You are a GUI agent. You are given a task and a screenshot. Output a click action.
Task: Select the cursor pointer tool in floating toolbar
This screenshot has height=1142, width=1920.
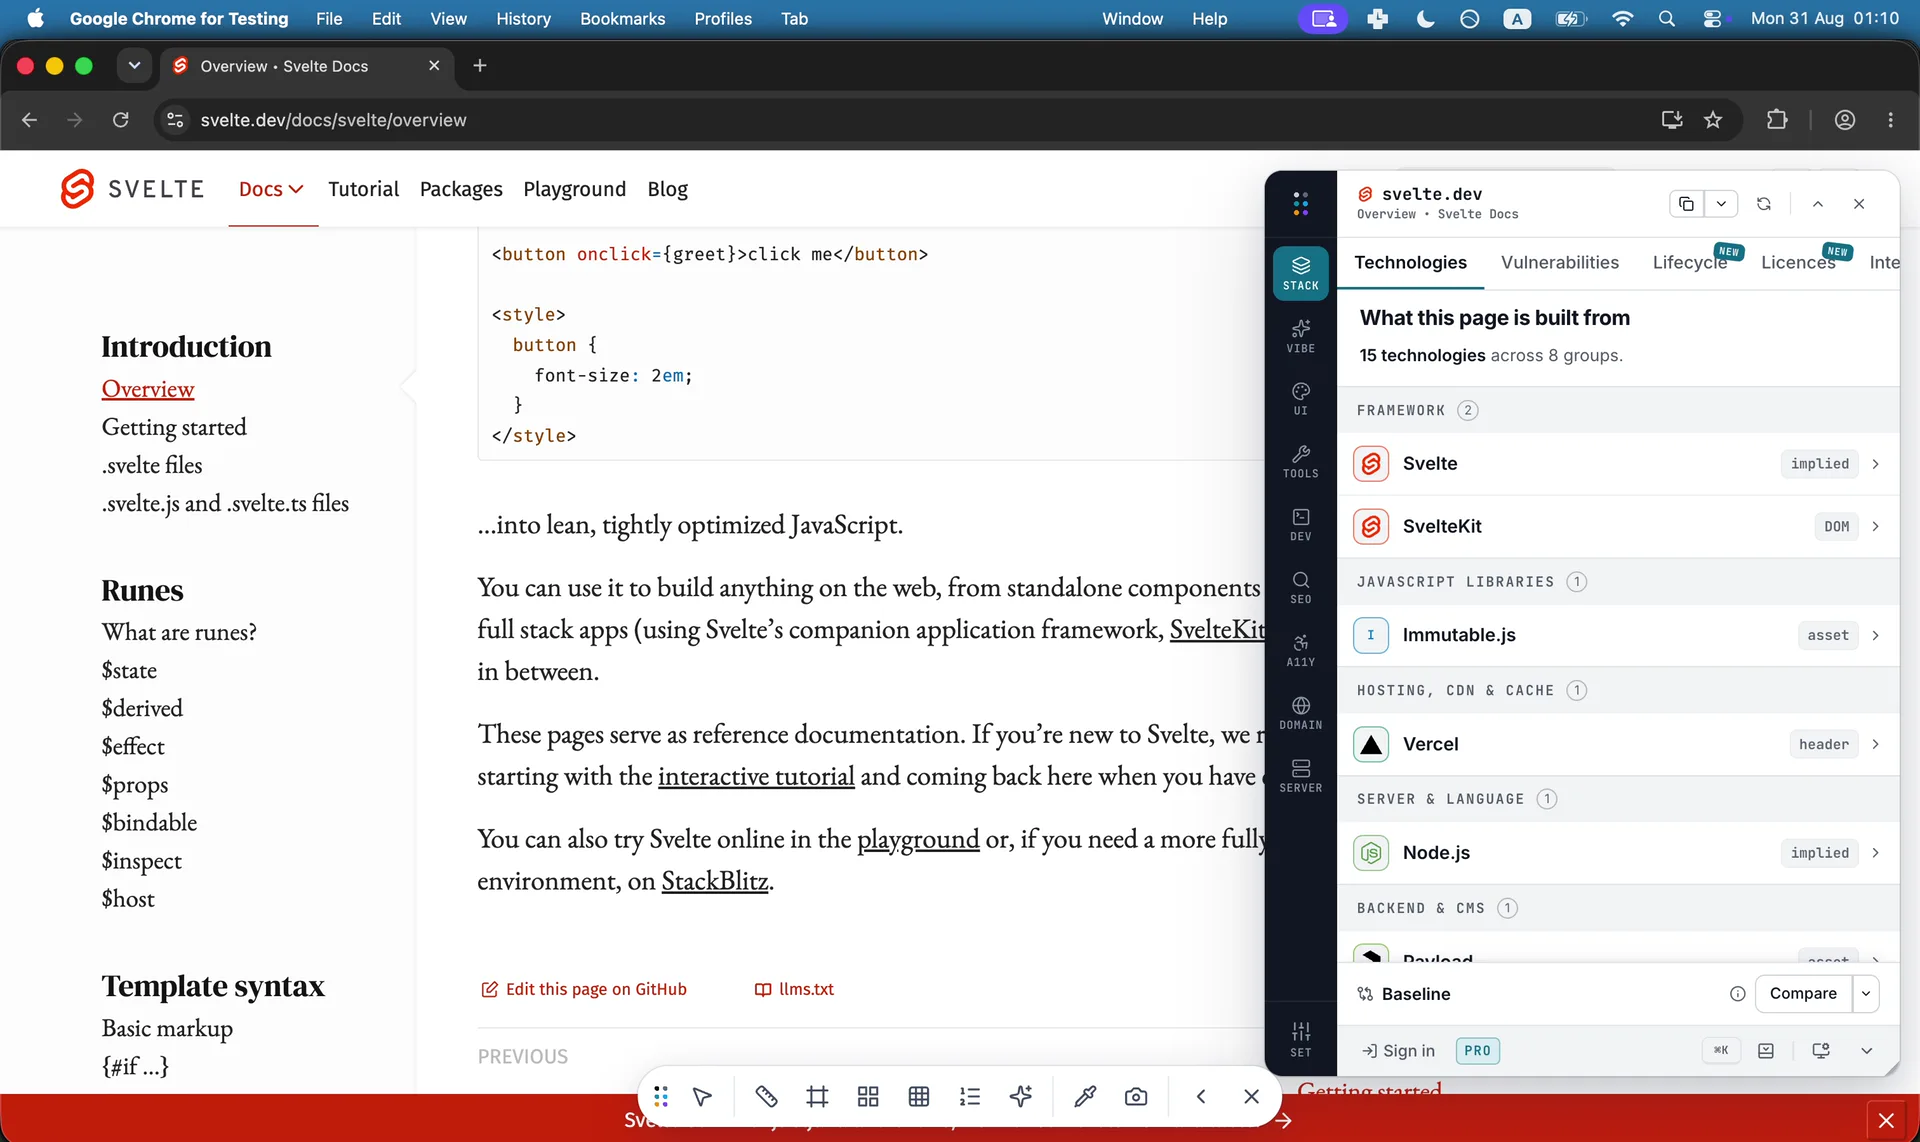(703, 1097)
